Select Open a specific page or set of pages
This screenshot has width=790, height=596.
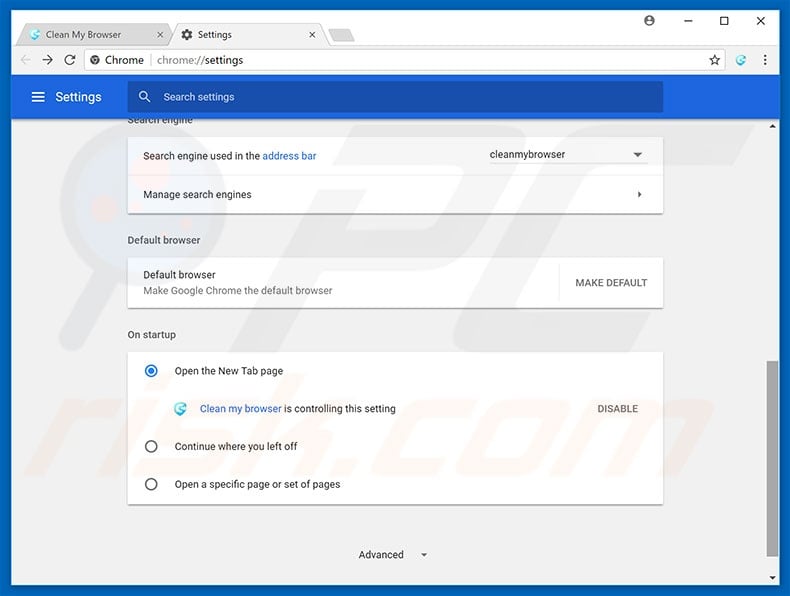151,484
